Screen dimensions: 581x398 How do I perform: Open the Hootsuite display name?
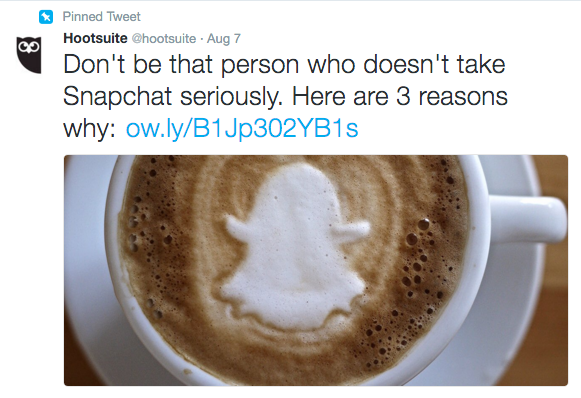tap(95, 38)
